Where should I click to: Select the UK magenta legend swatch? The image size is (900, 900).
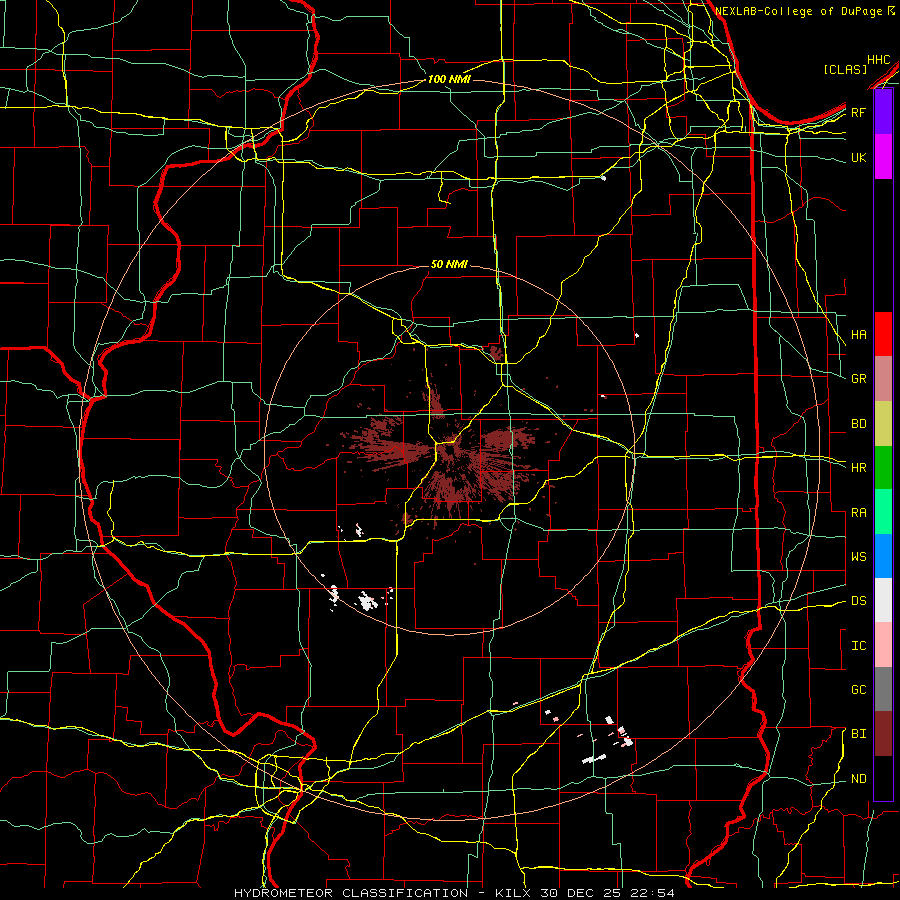[883, 157]
